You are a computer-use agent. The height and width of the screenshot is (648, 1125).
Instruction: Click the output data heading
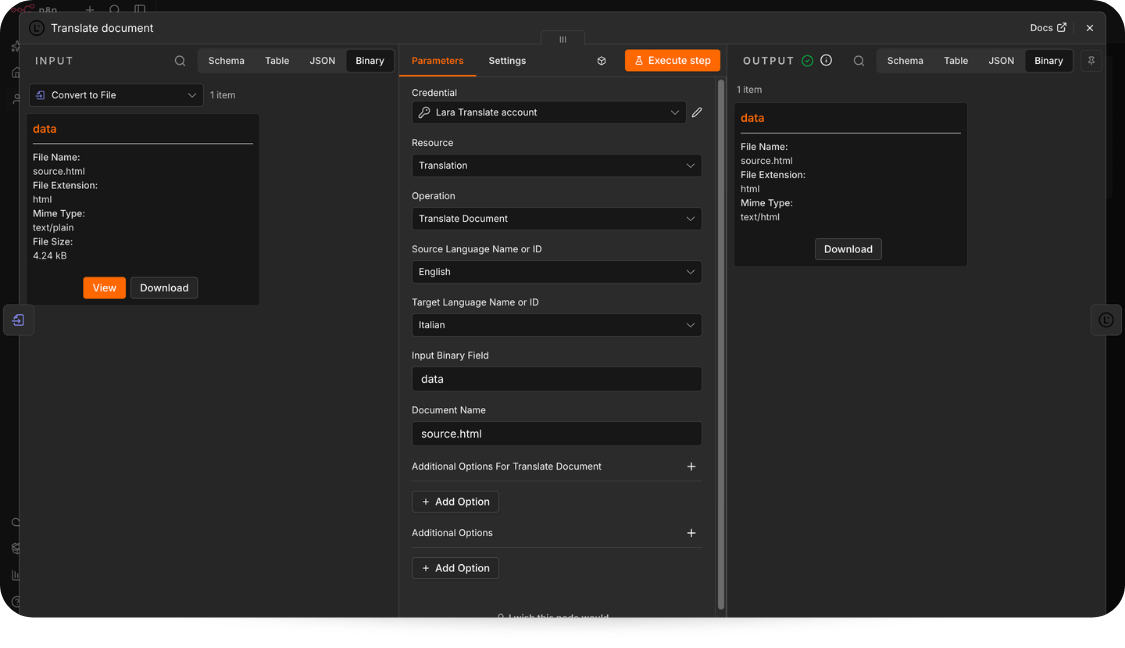point(752,118)
